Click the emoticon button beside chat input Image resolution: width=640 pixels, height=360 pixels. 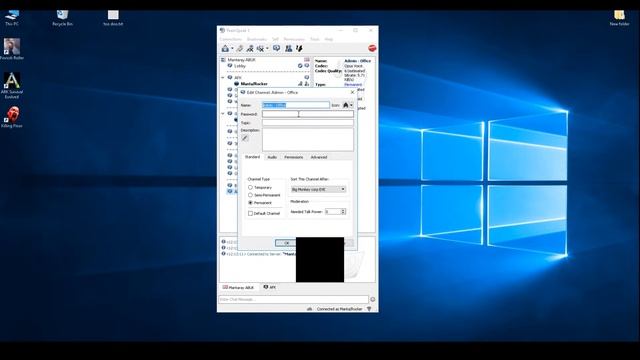click(x=372, y=299)
